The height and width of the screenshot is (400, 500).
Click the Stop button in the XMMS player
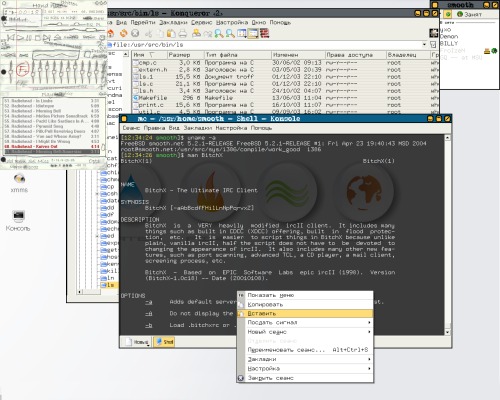coord(38,37)
